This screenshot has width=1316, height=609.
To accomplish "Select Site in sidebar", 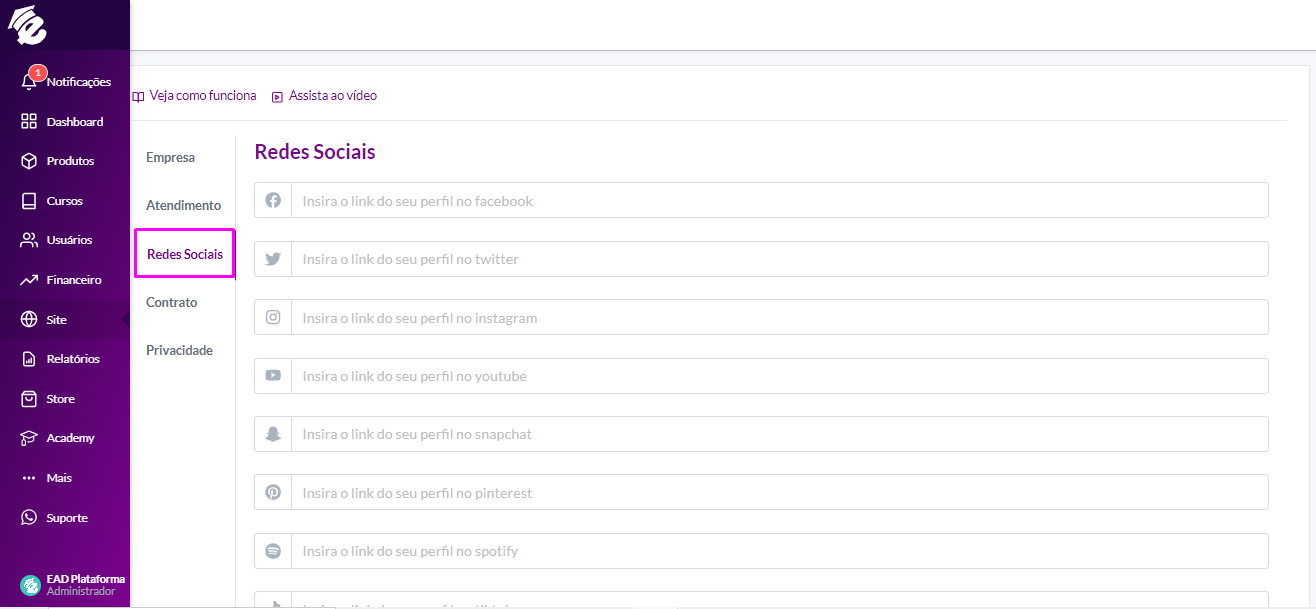I will (65, 320).
